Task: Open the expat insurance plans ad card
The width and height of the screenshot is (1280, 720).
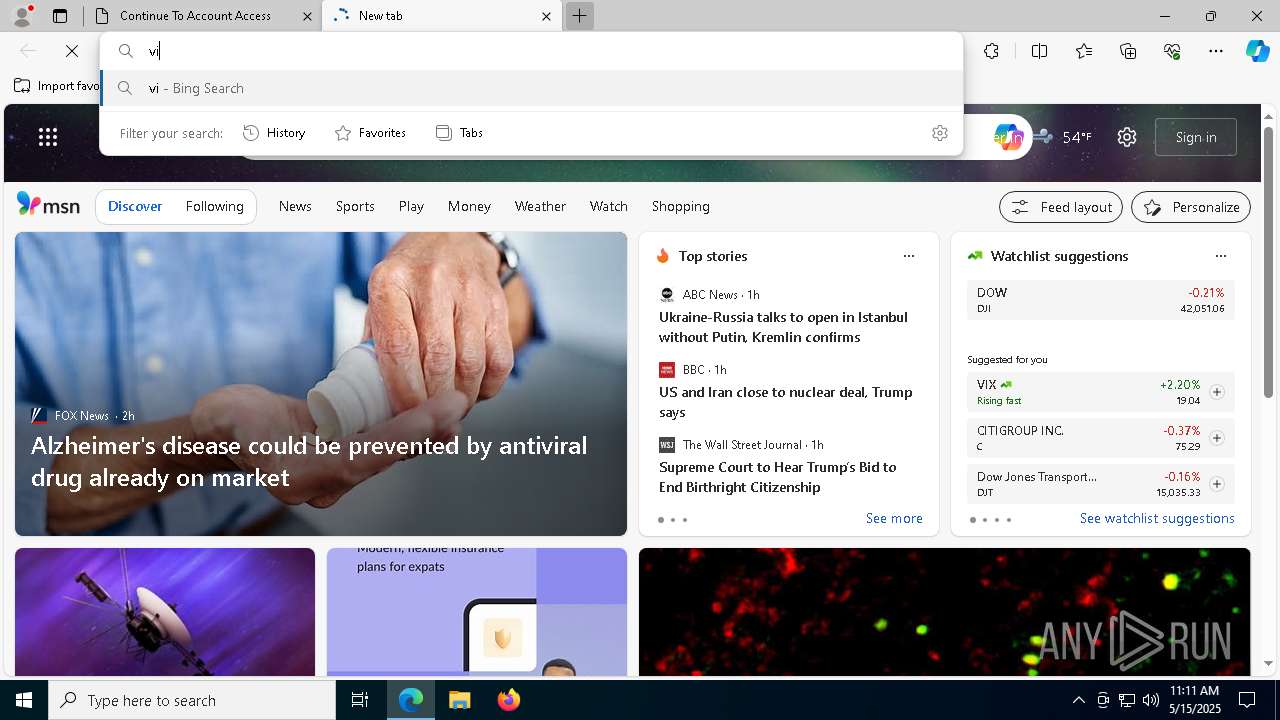Action: pyautogui.click(x=477, y=612)
